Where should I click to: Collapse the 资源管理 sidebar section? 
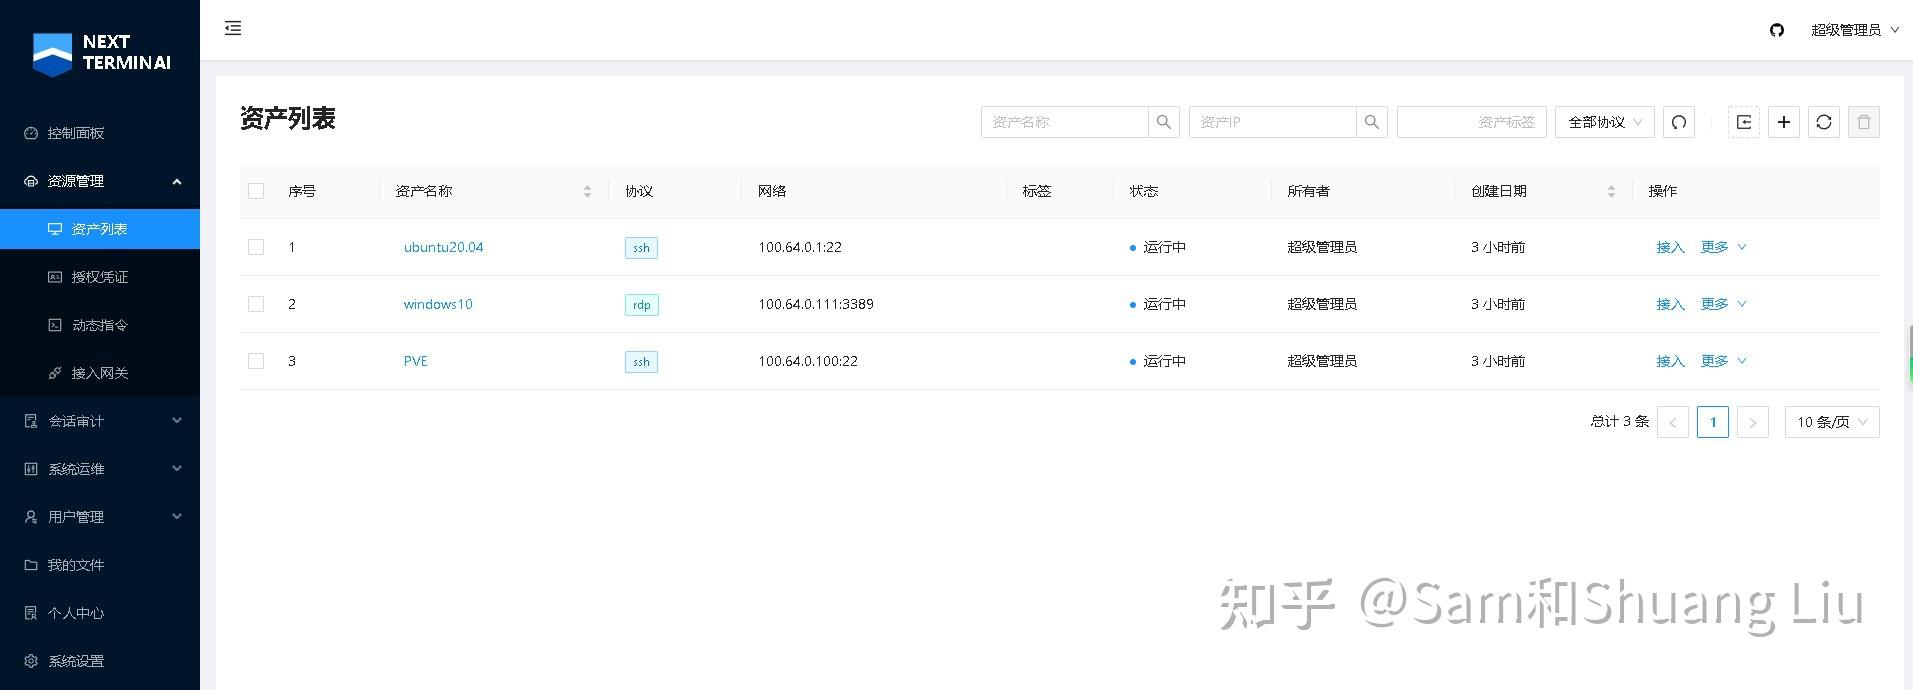click(x=100, y=181)
